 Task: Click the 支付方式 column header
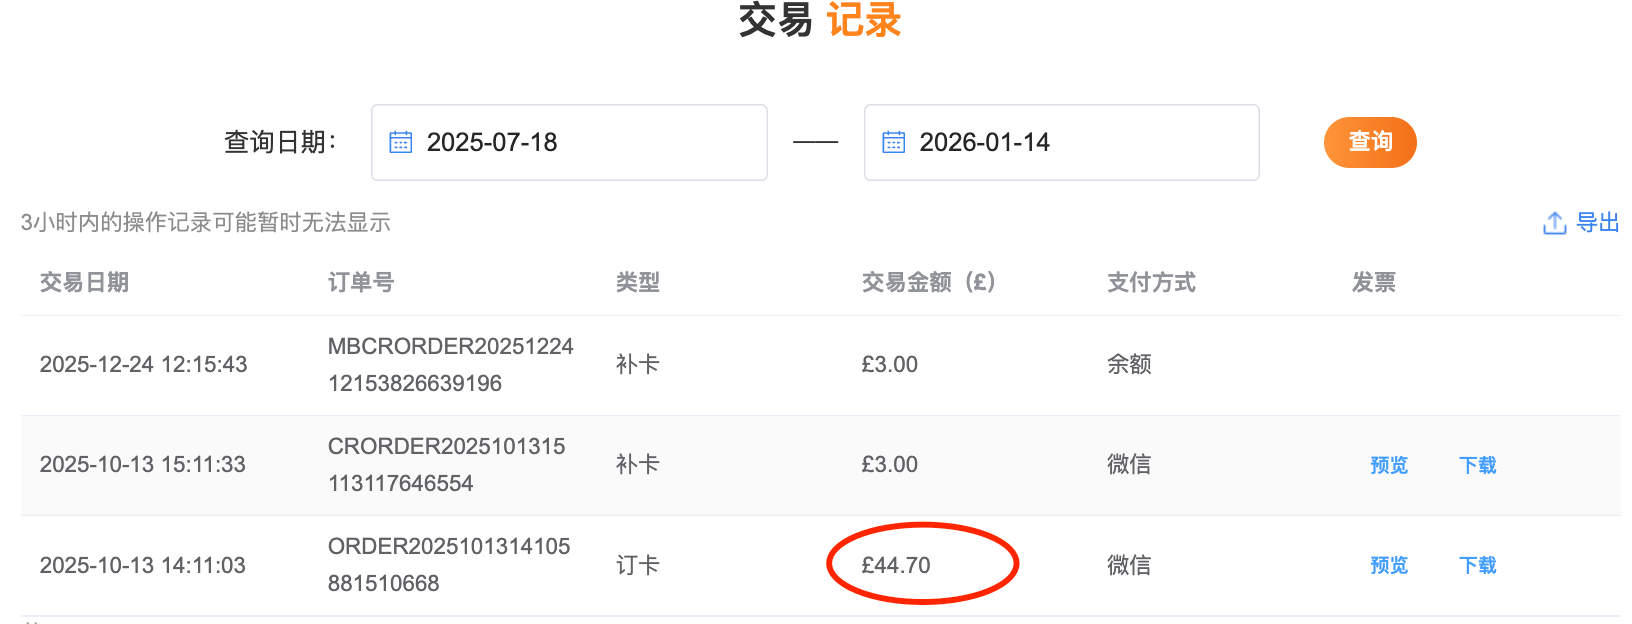click(x=1150, y=282)
